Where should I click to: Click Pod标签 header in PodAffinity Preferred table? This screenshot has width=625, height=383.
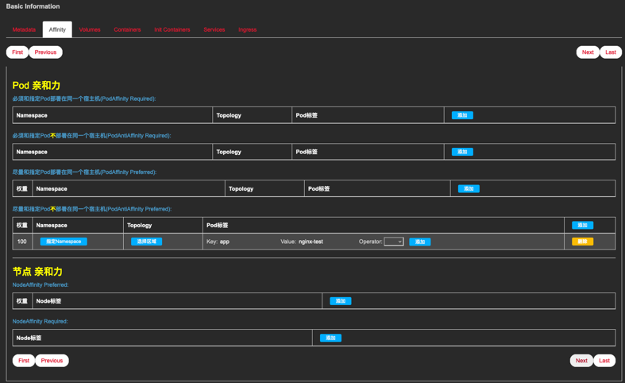click(319, 189)
